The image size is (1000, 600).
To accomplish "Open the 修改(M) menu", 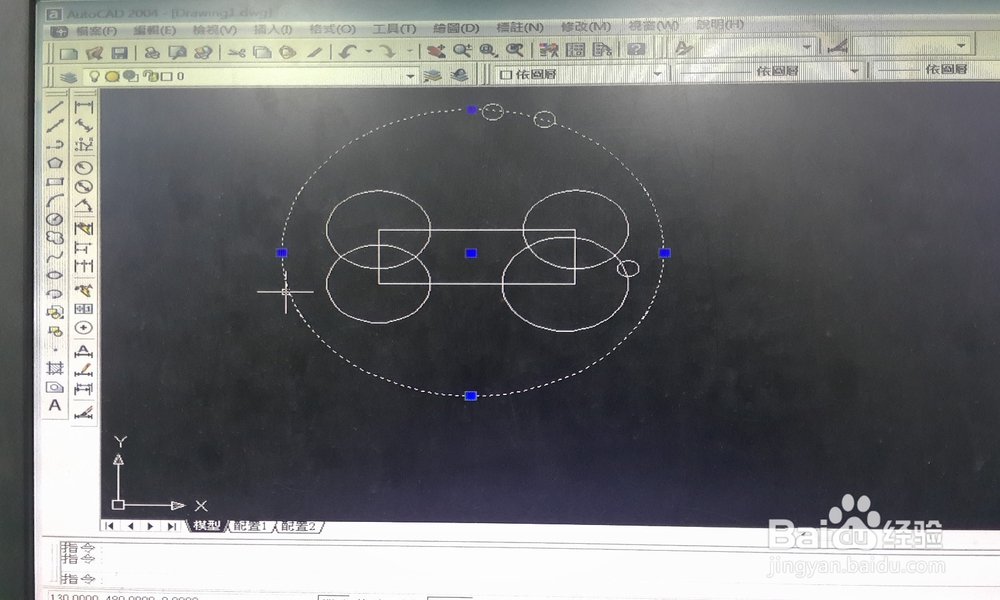I will tap(585, 27).
